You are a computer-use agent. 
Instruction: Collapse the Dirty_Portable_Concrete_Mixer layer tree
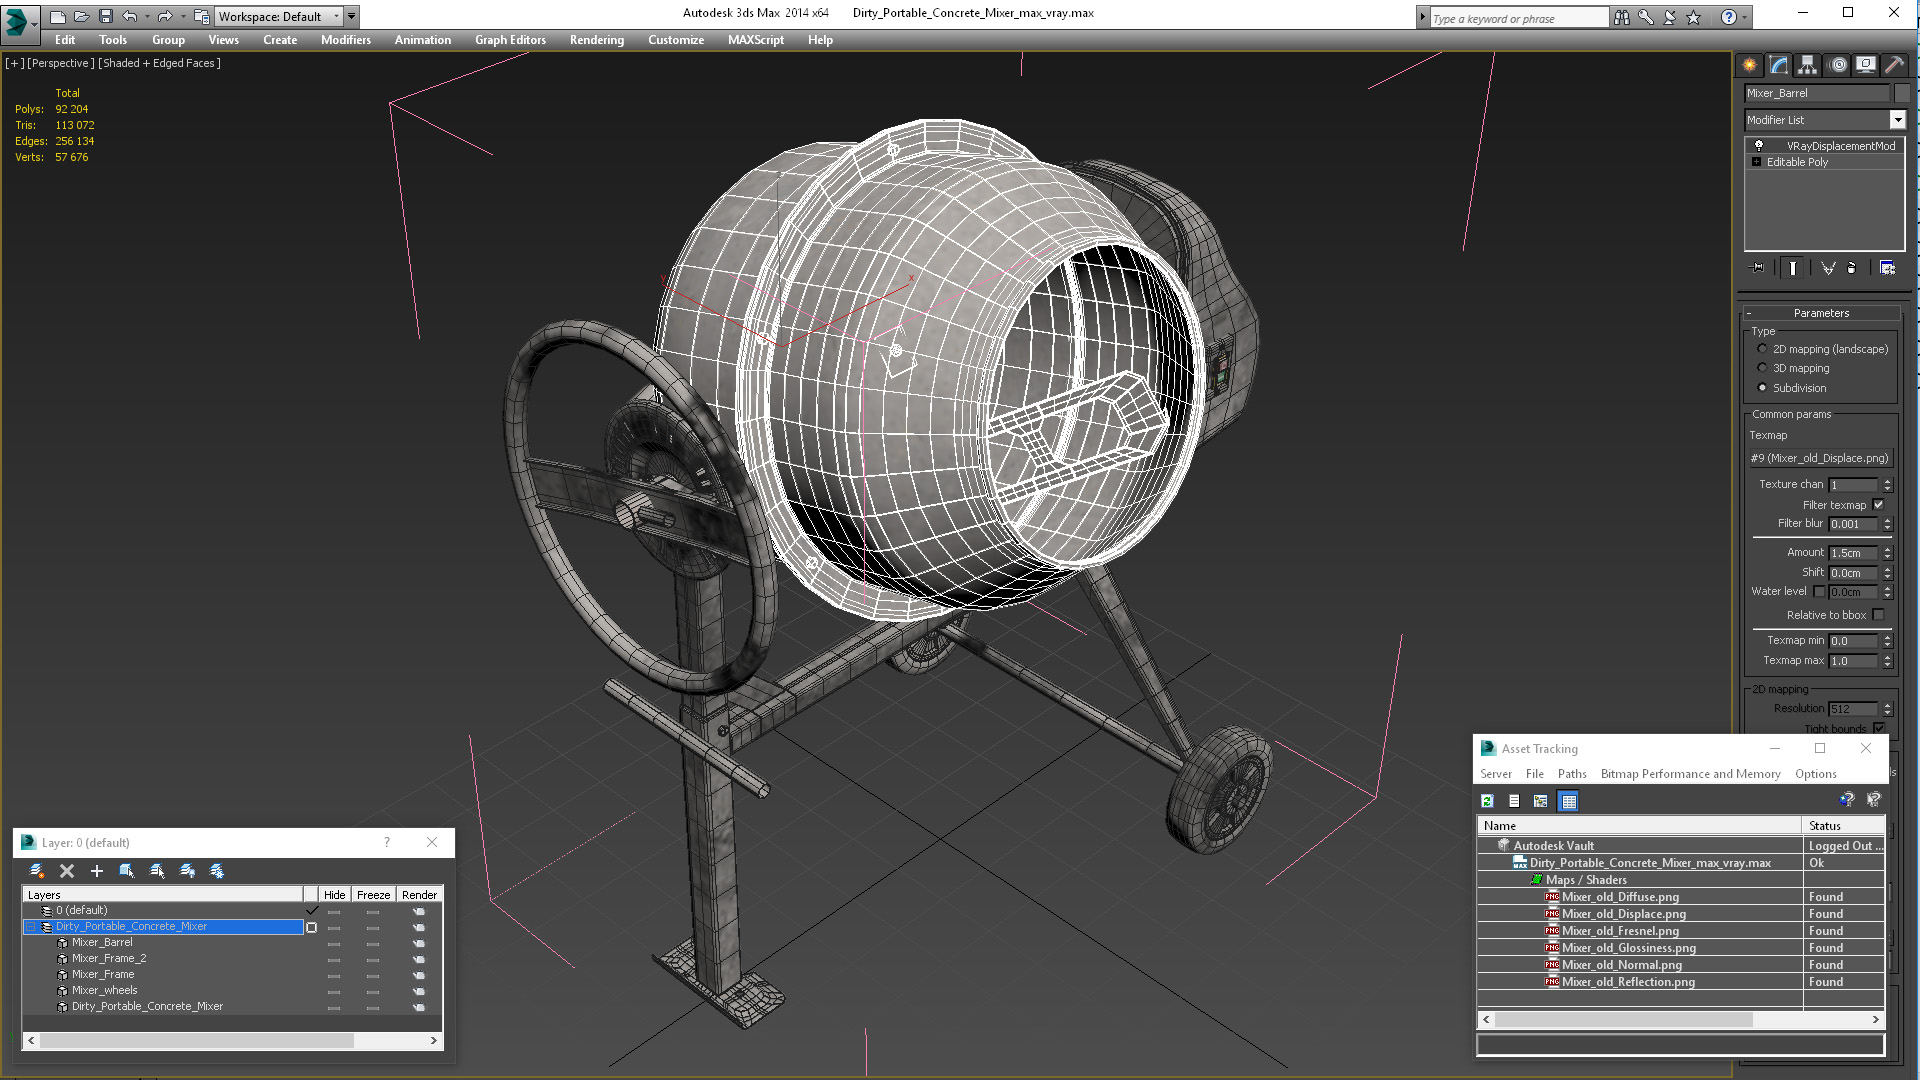point(31,927)
